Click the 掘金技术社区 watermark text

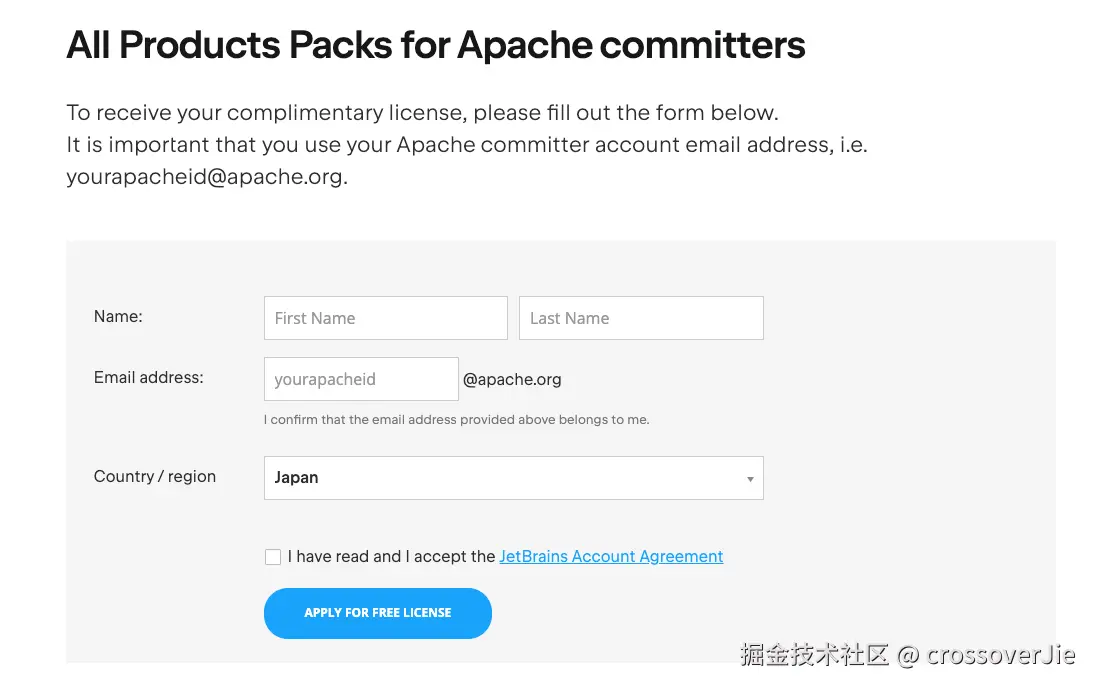pyautogui.click(x=814, y=655)
